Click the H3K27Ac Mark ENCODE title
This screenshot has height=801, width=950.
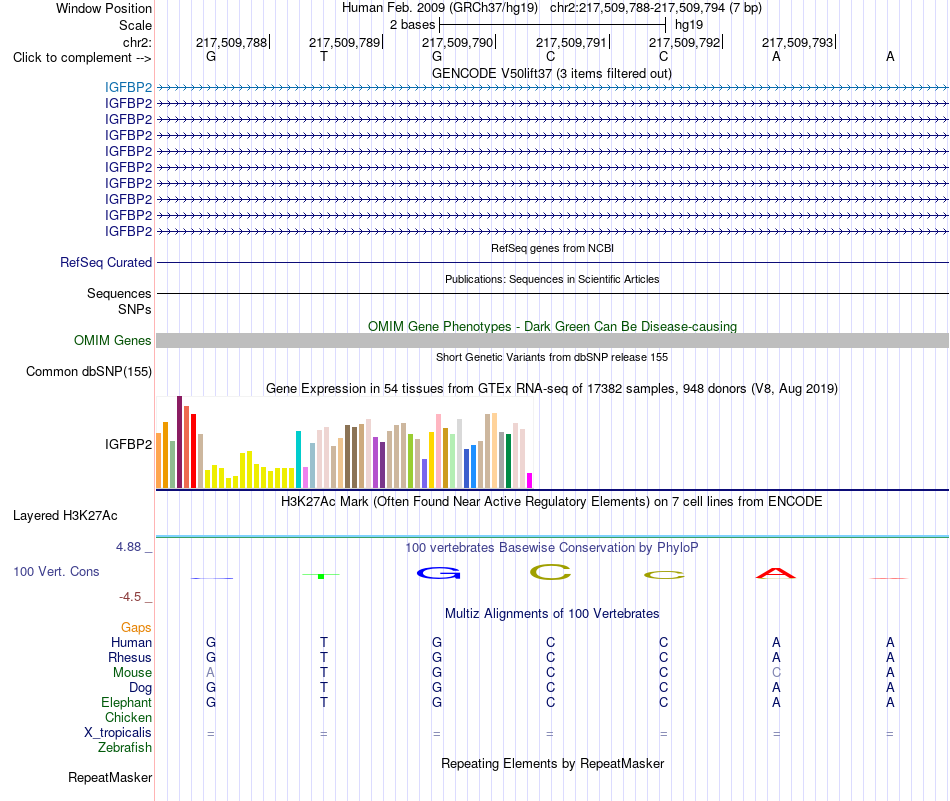tap(551, 502)
